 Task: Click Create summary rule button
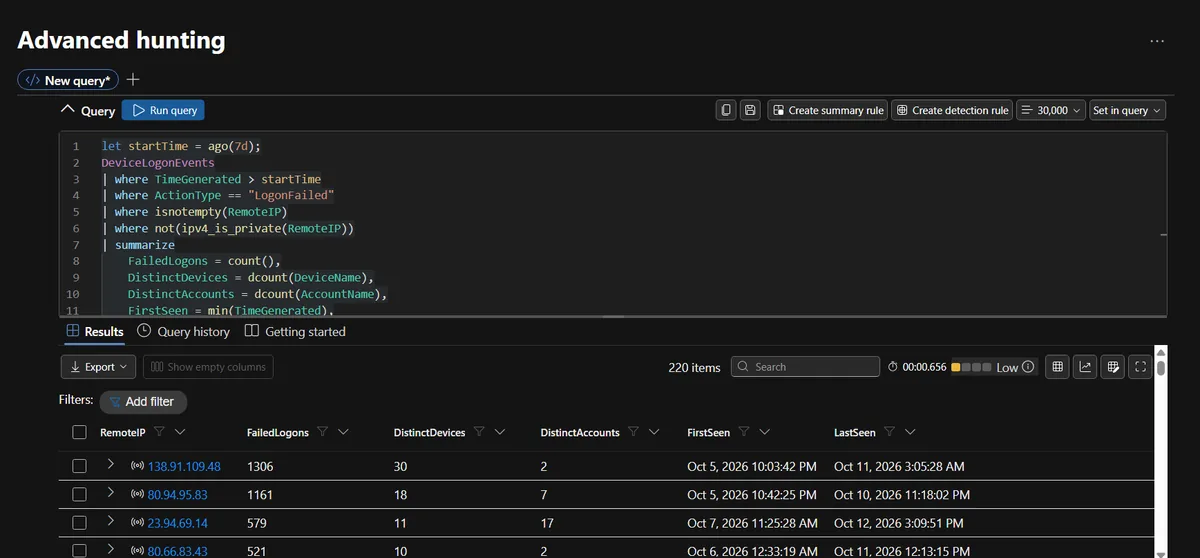[827, 110]
